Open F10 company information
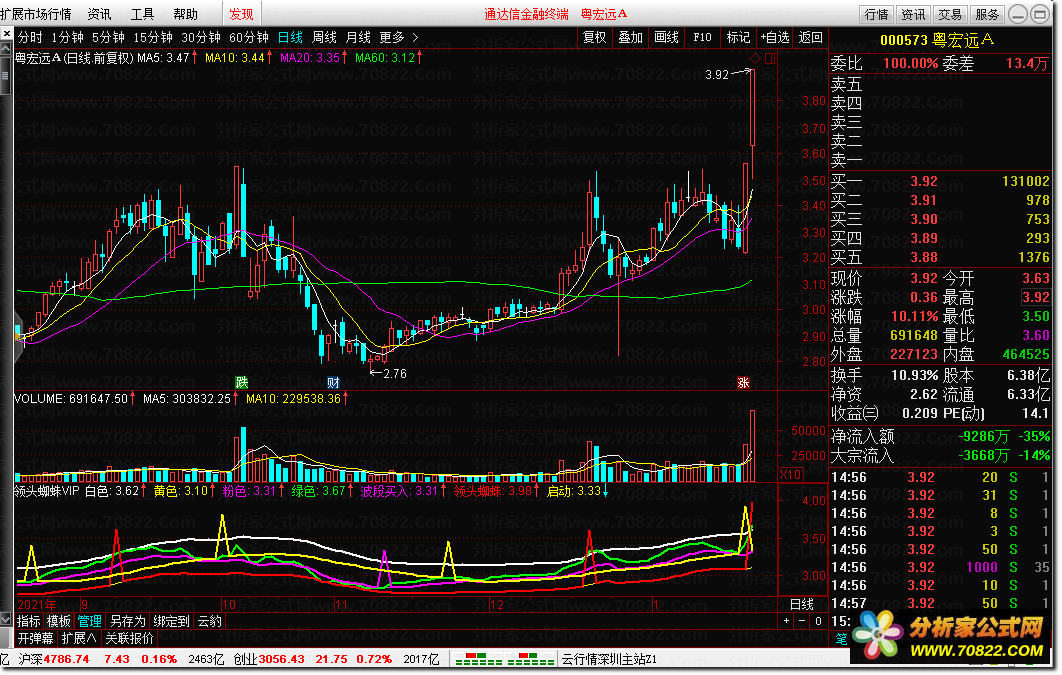Image resolution: width=1062 pixels, height=675 pixels. [702, 37]
